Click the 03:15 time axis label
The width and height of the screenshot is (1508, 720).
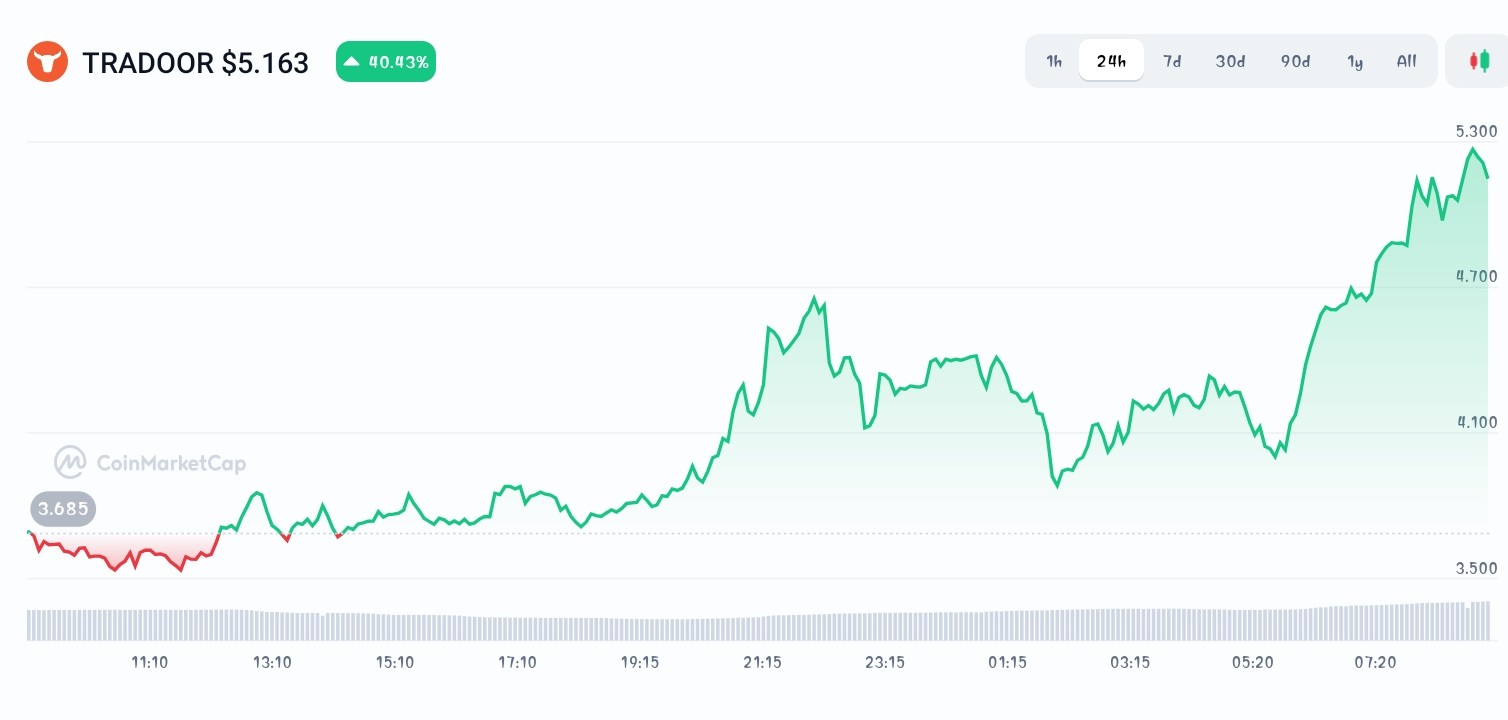click(x=1130, y=662)
